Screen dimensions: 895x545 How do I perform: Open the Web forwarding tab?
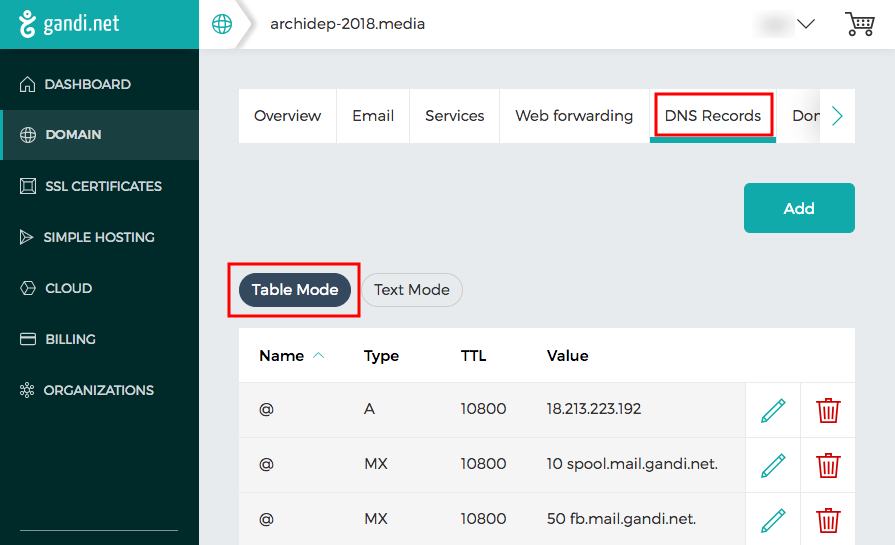[574, 116]
